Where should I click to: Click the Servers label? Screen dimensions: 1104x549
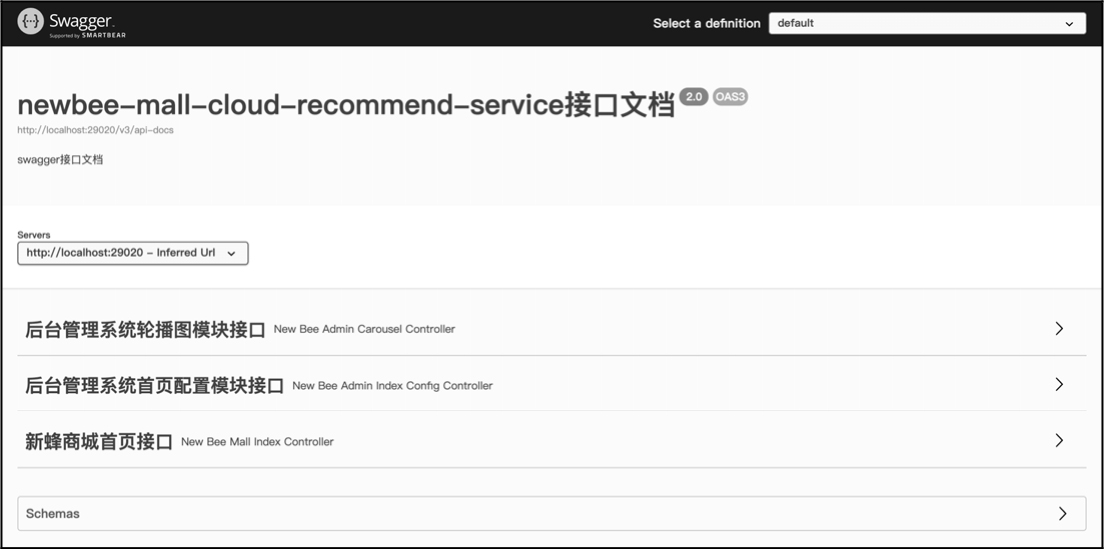coord(34,235)
